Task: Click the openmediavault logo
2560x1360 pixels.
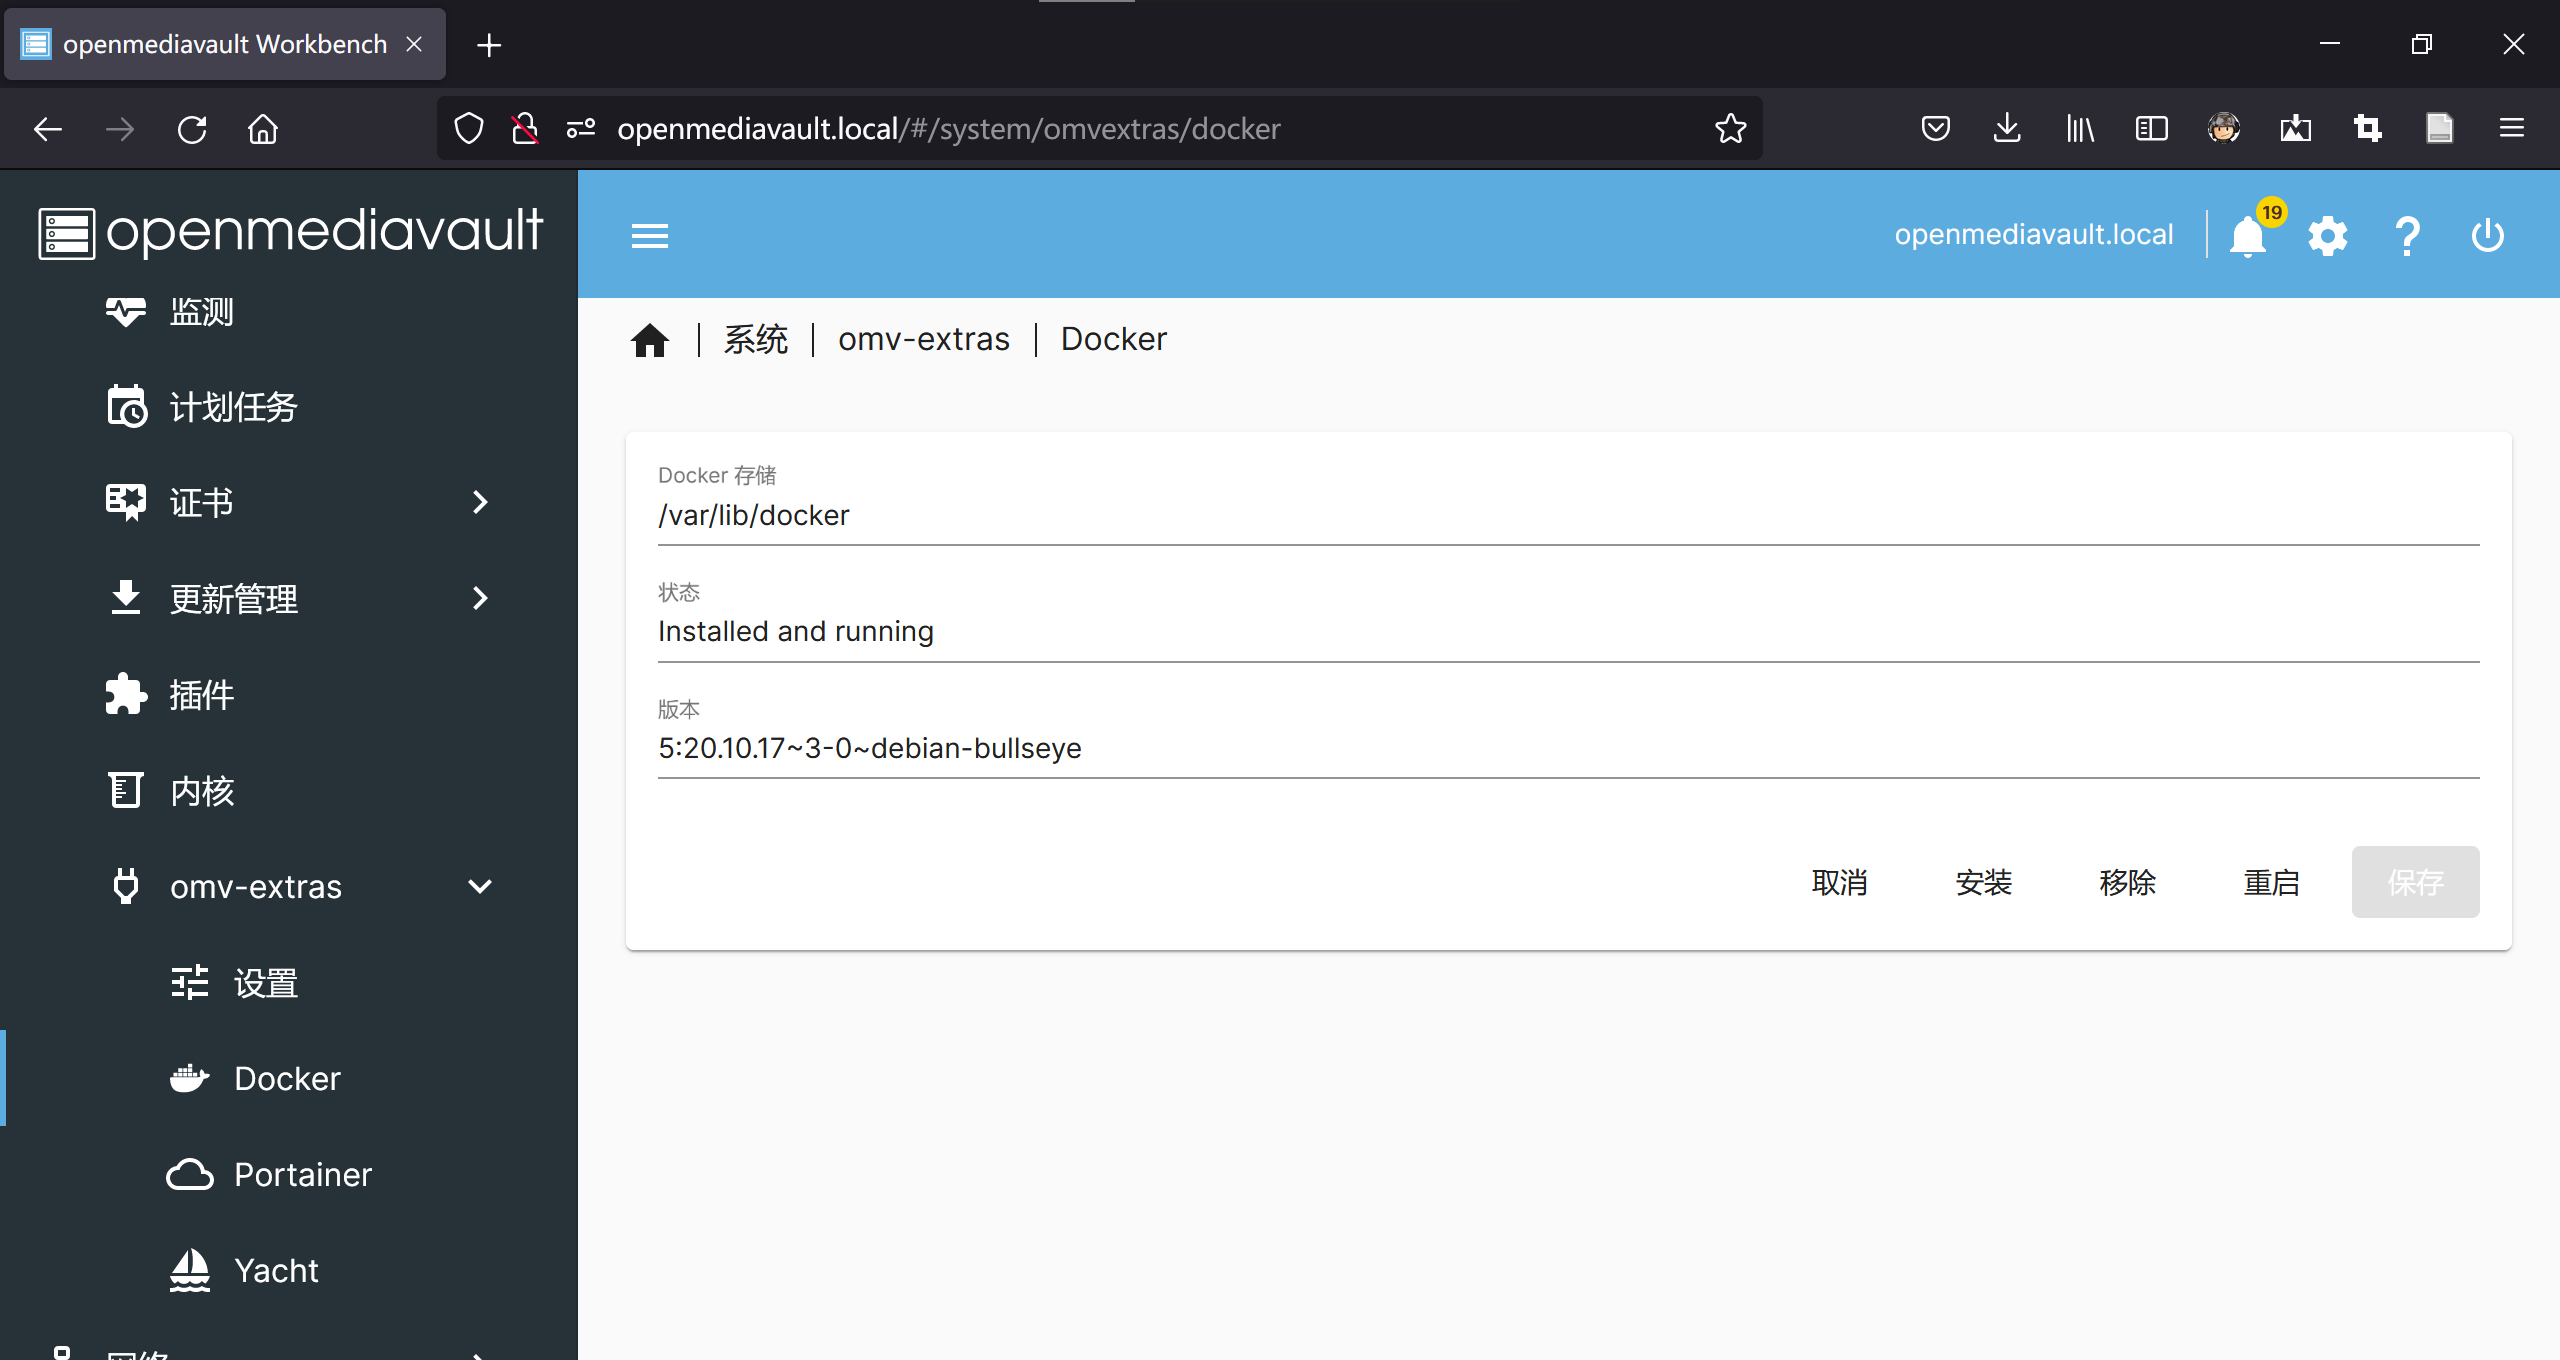Action: [290, 232]
